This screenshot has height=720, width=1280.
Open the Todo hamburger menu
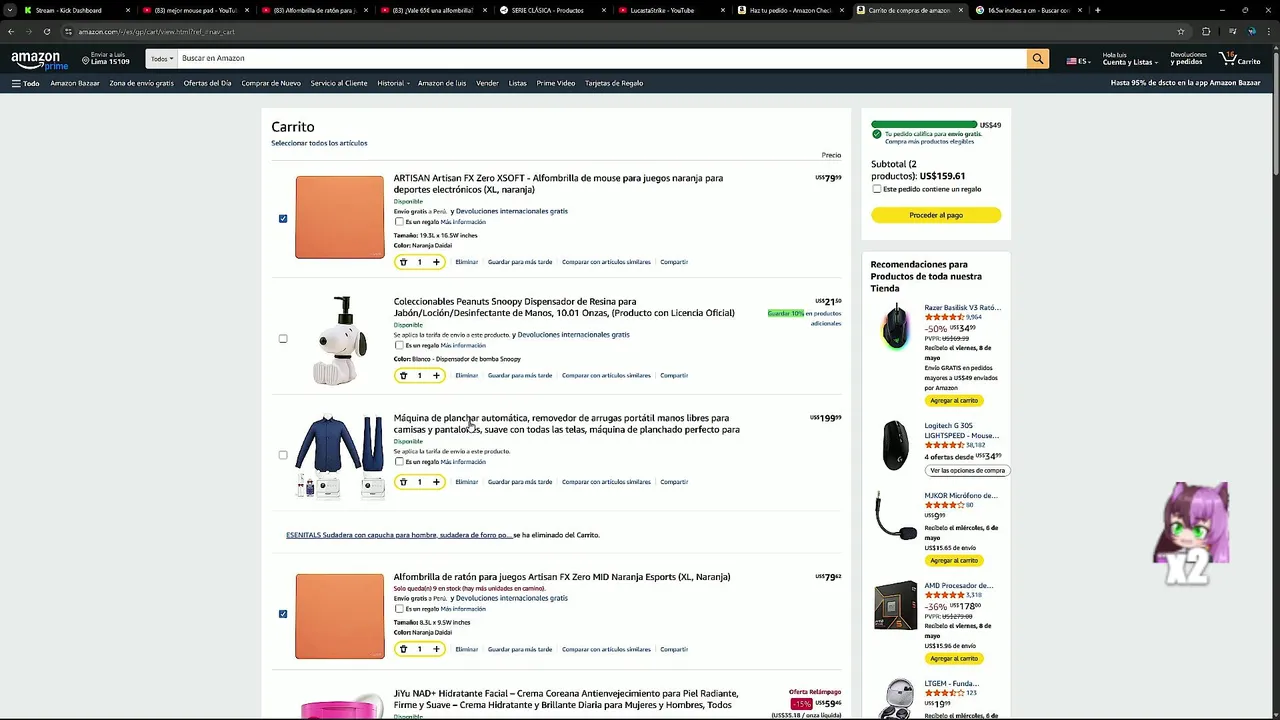click(x=26, y=83)
